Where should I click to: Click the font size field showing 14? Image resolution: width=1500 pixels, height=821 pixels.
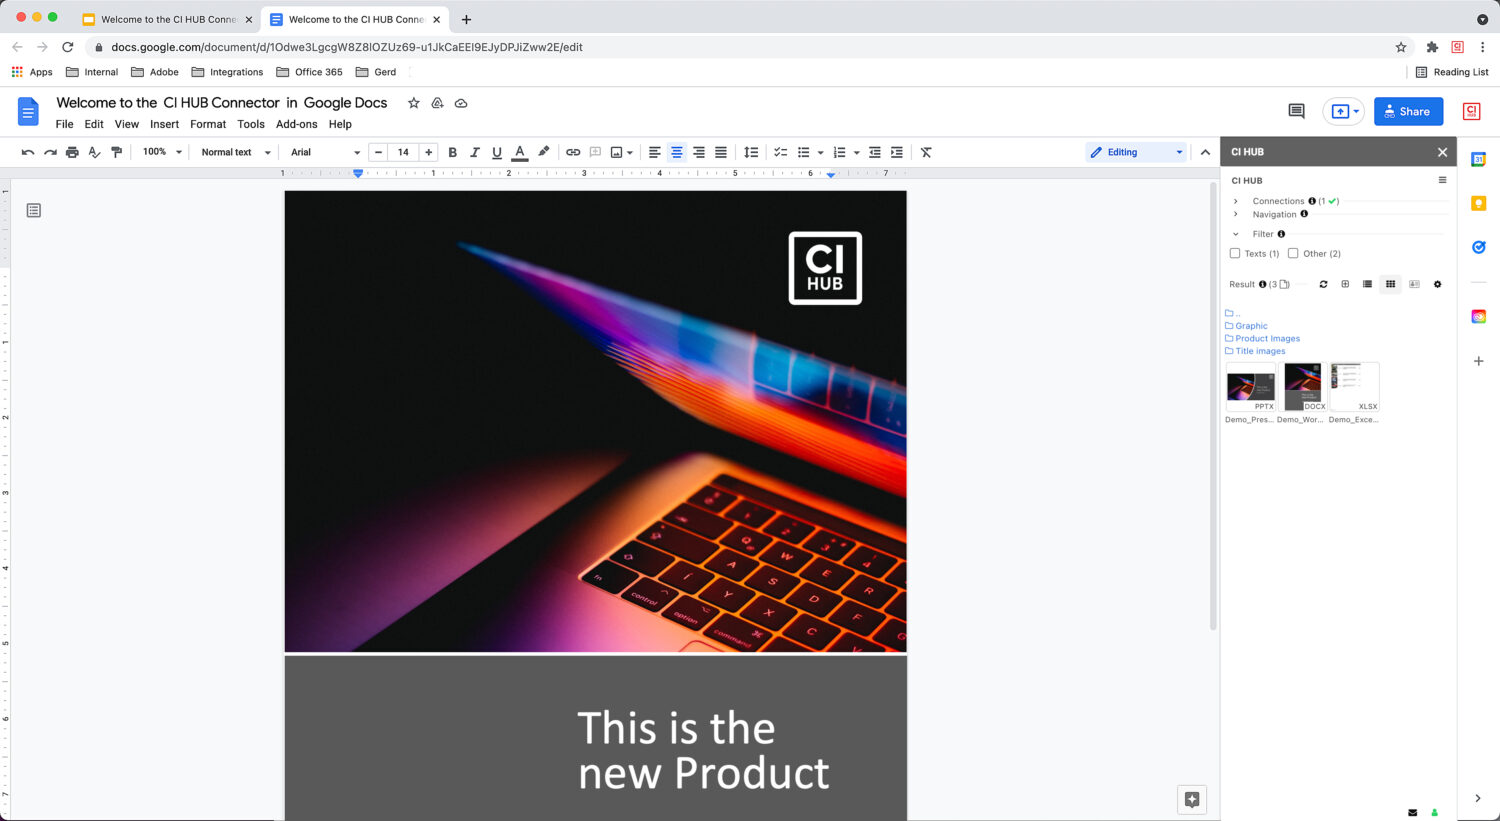[403, 152]
